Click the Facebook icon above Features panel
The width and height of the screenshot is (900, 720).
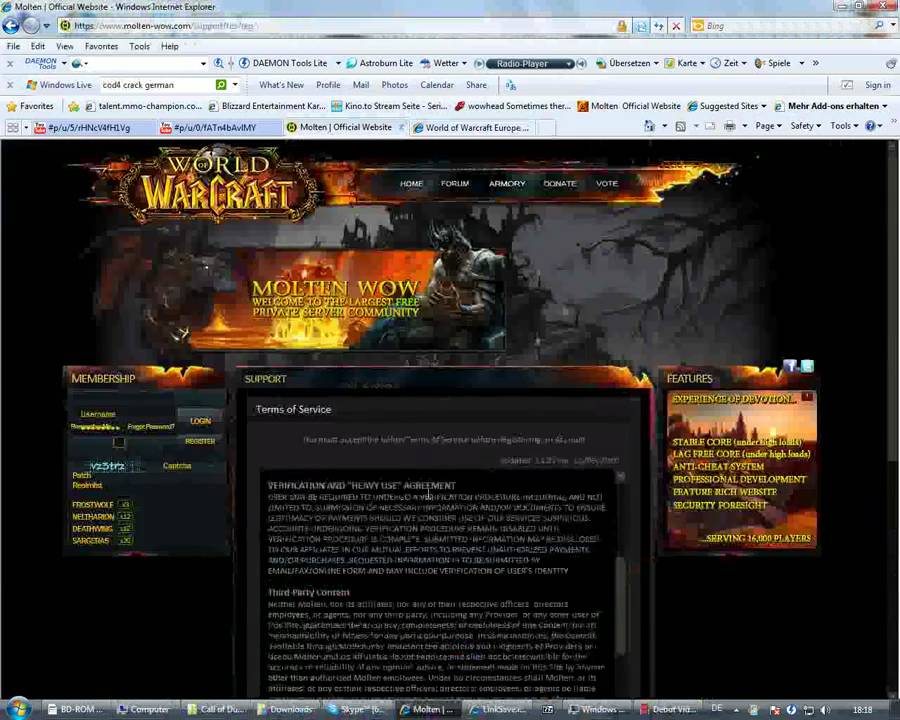click(790, 366)
